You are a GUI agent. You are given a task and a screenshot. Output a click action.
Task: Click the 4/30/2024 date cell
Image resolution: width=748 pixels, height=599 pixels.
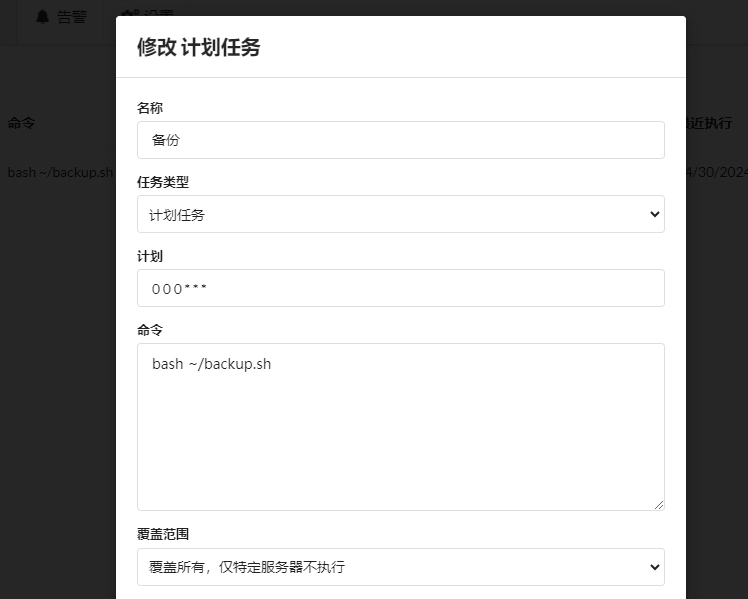tap(718, 172)
